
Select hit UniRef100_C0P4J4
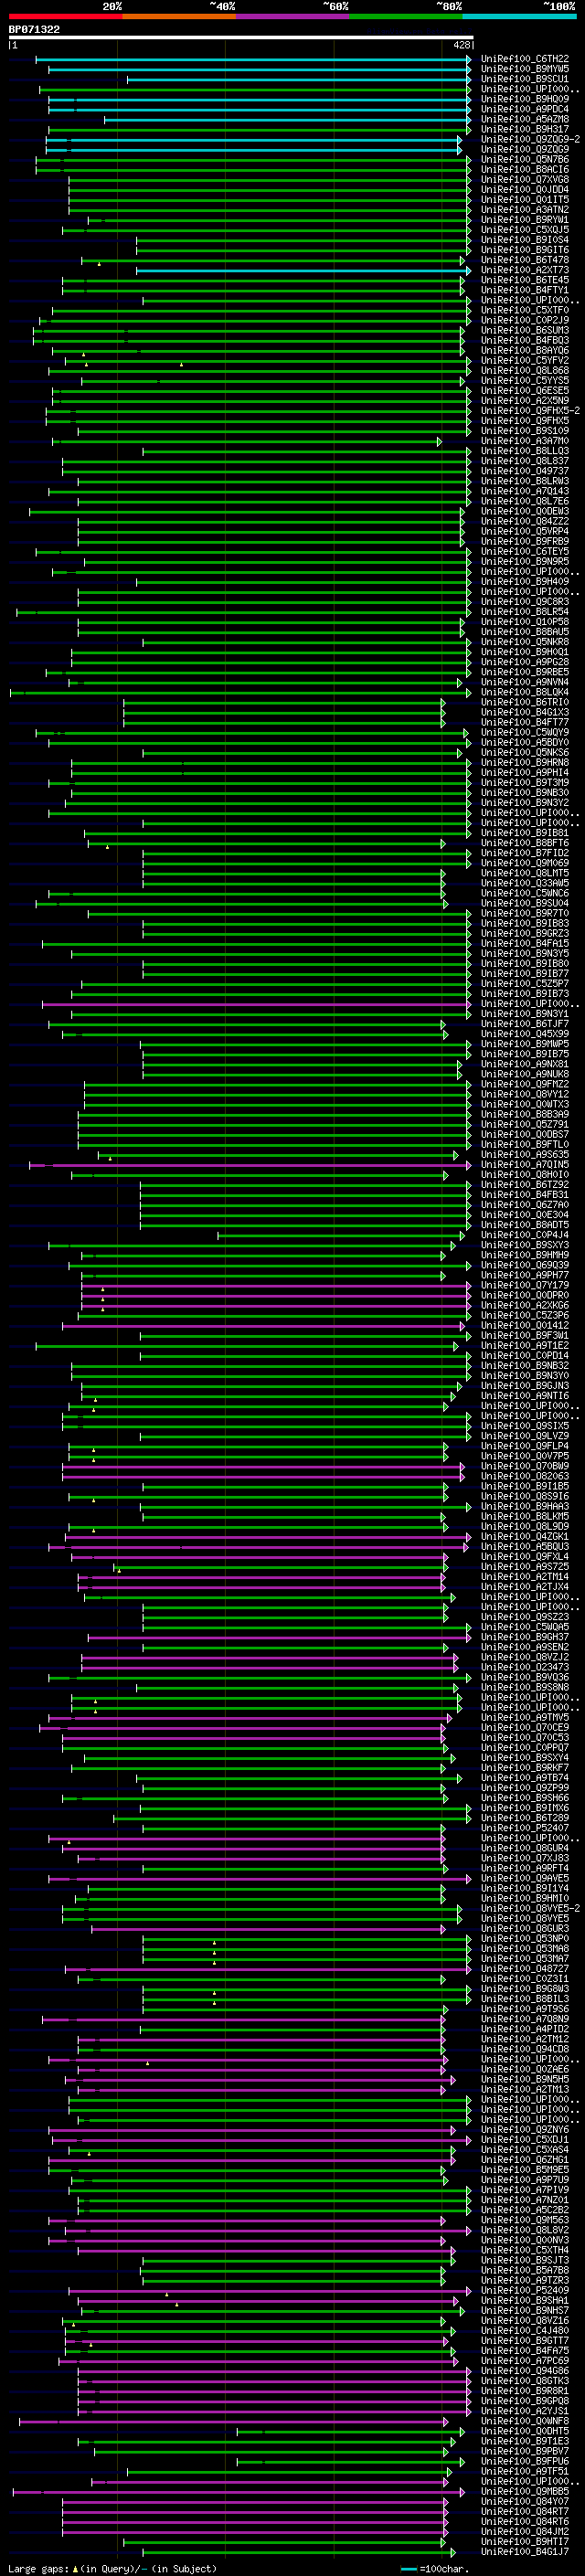click(x=524, y=1235)
